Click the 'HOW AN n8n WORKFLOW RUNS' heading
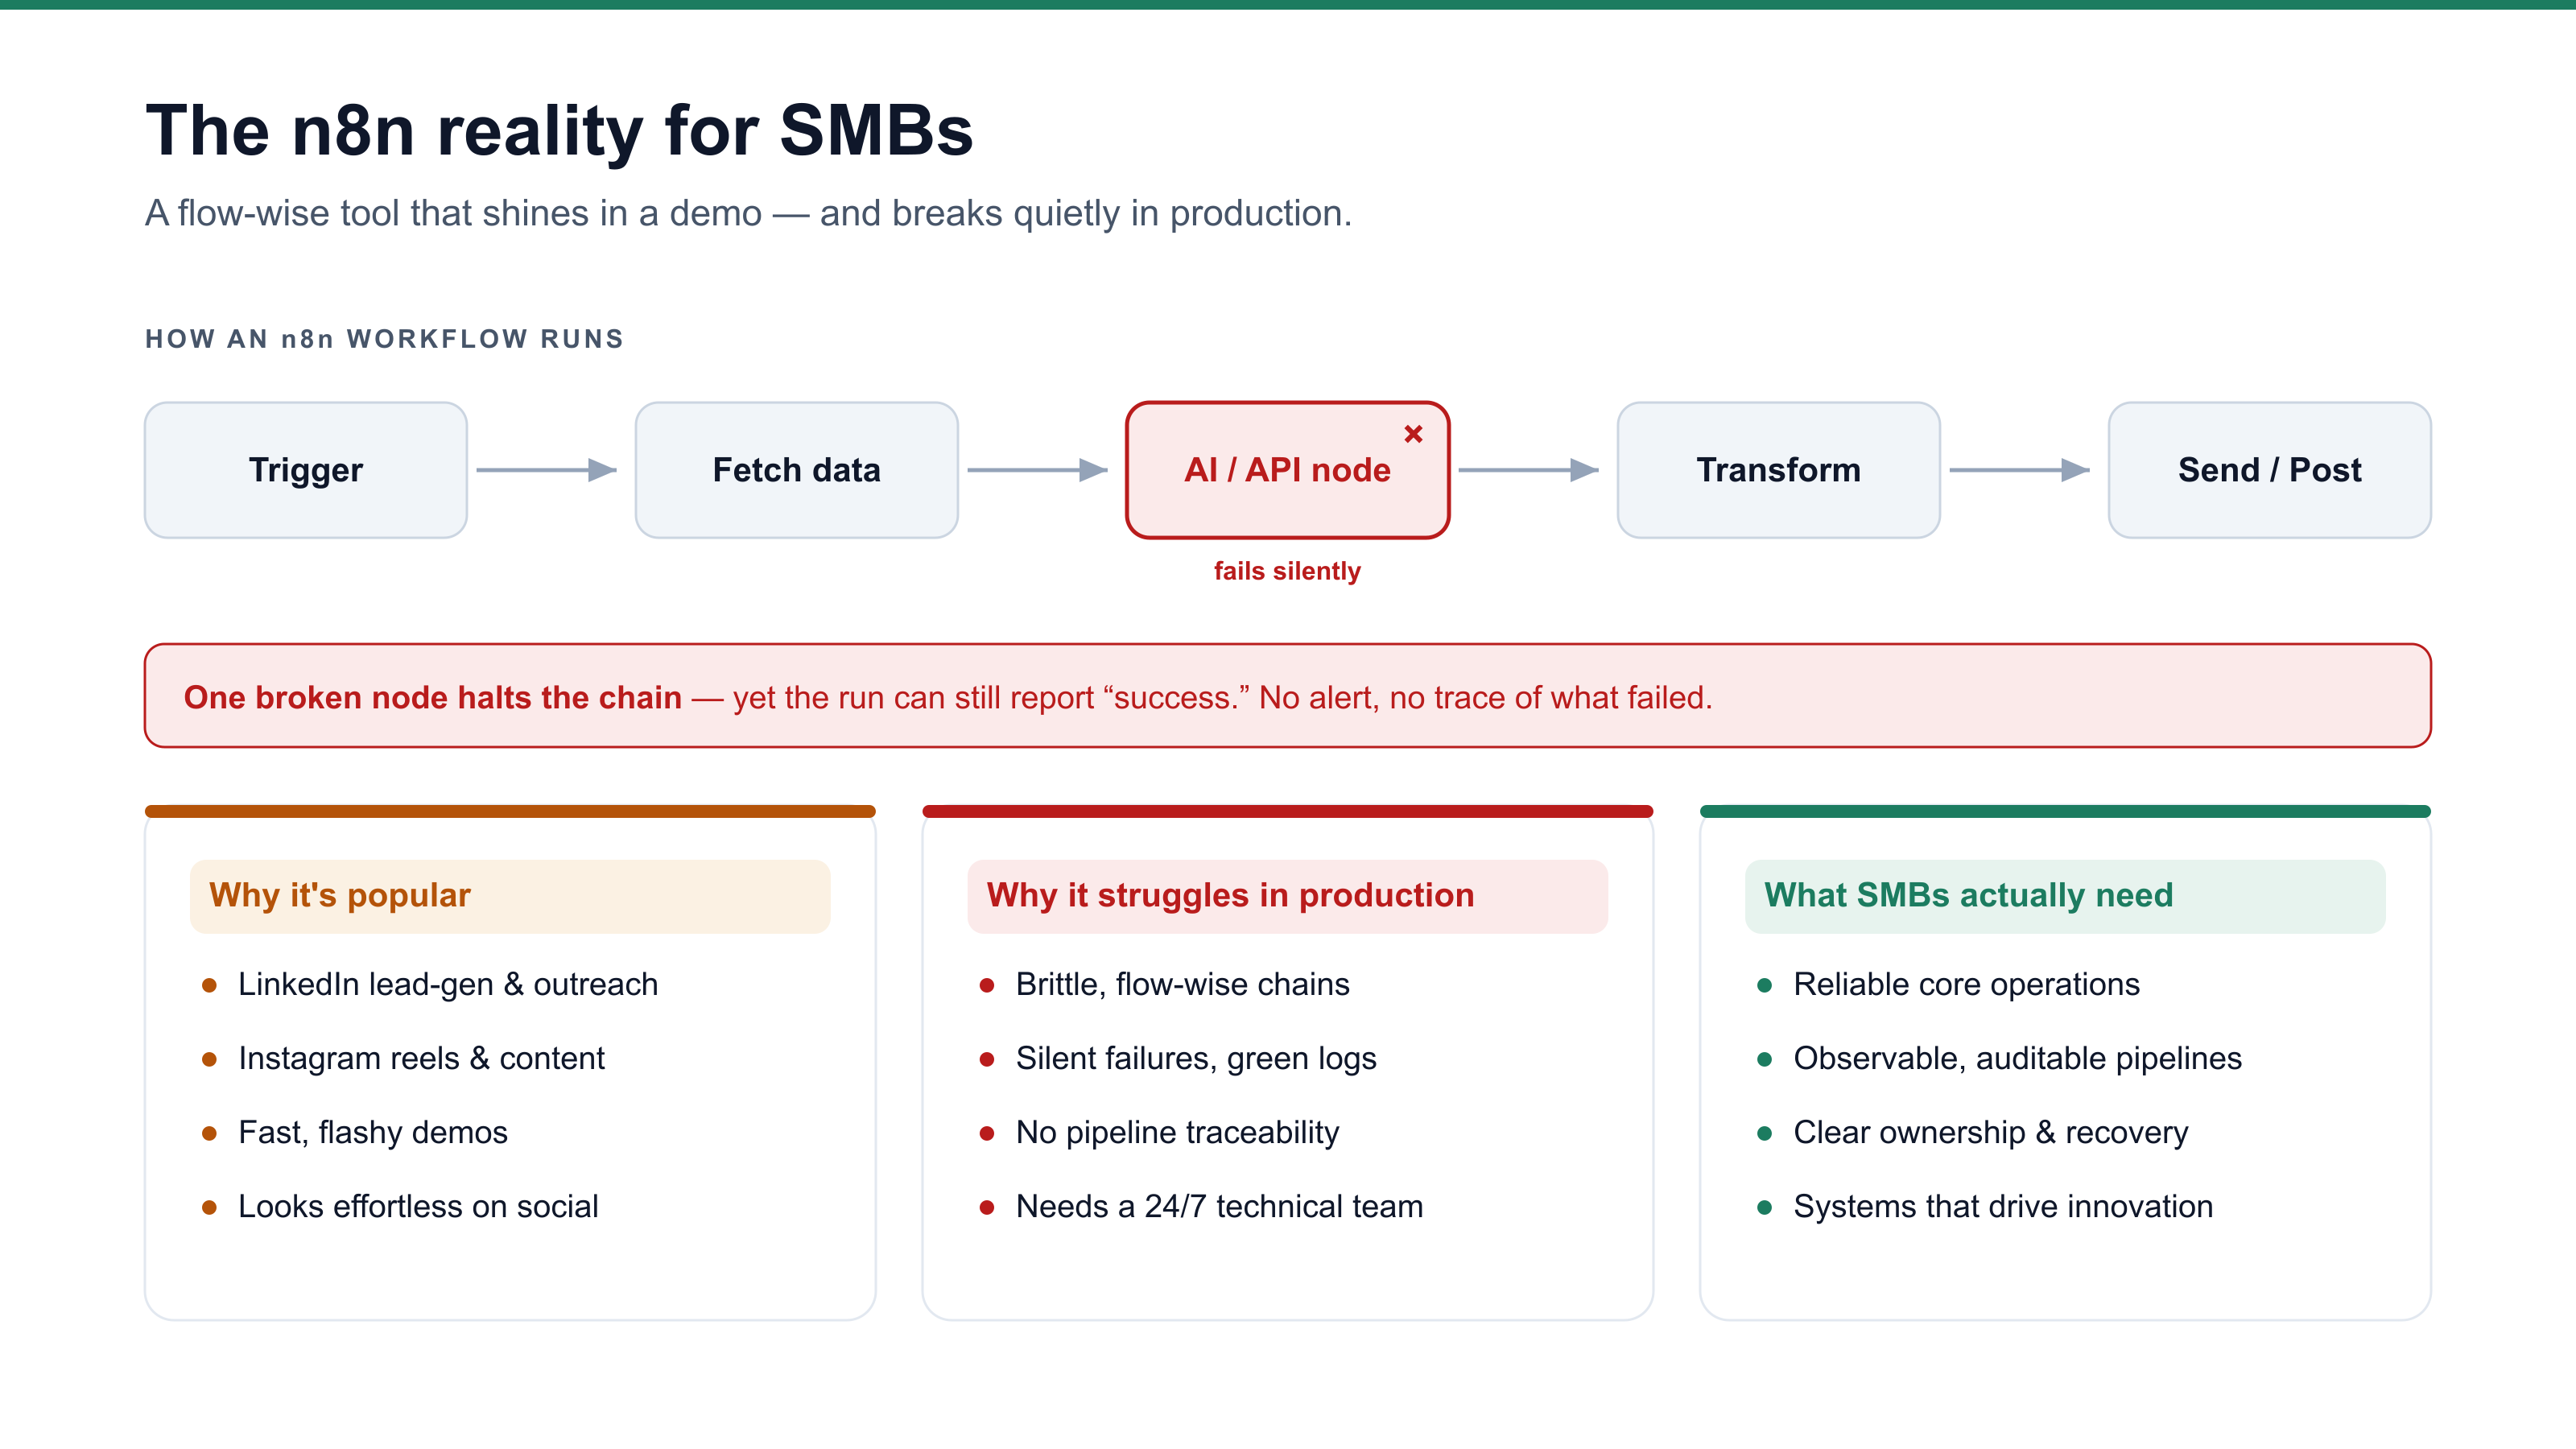The height and width of the screenshot is (1449, 2576). click(x=385, y=339)
